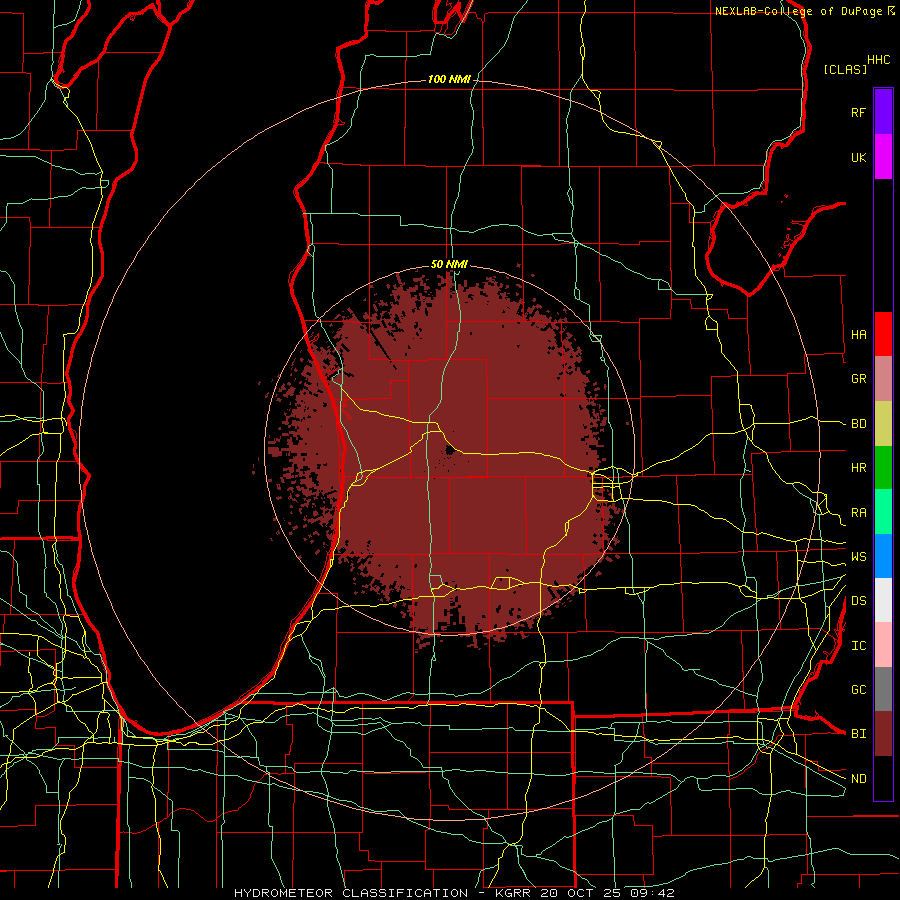The width and height of the screenshot is (900, 900).
Task: Click the HR legend label
Action: click(859, 468)
